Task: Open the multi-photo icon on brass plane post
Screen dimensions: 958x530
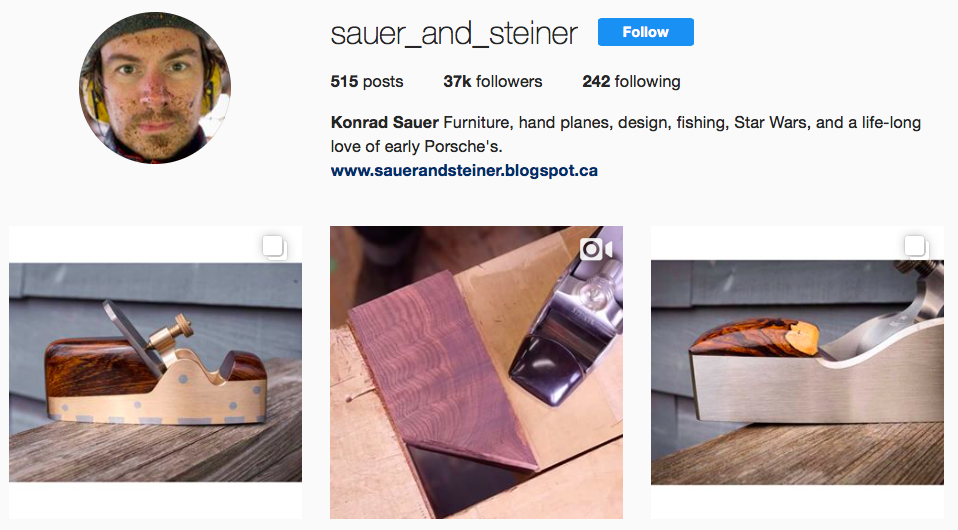Action: point(274,248)
